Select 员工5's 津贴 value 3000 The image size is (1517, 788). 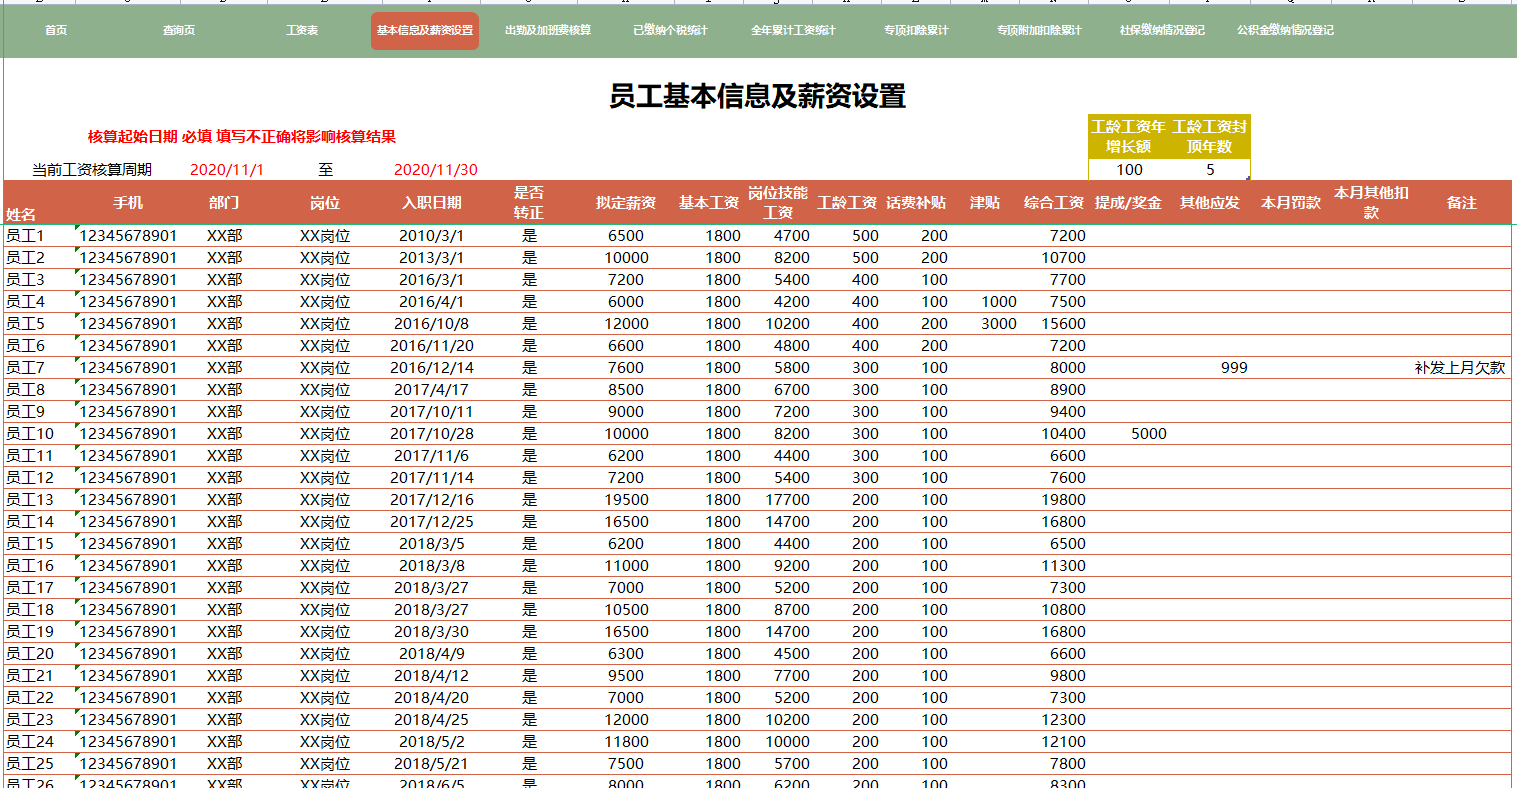click(999, 324)
